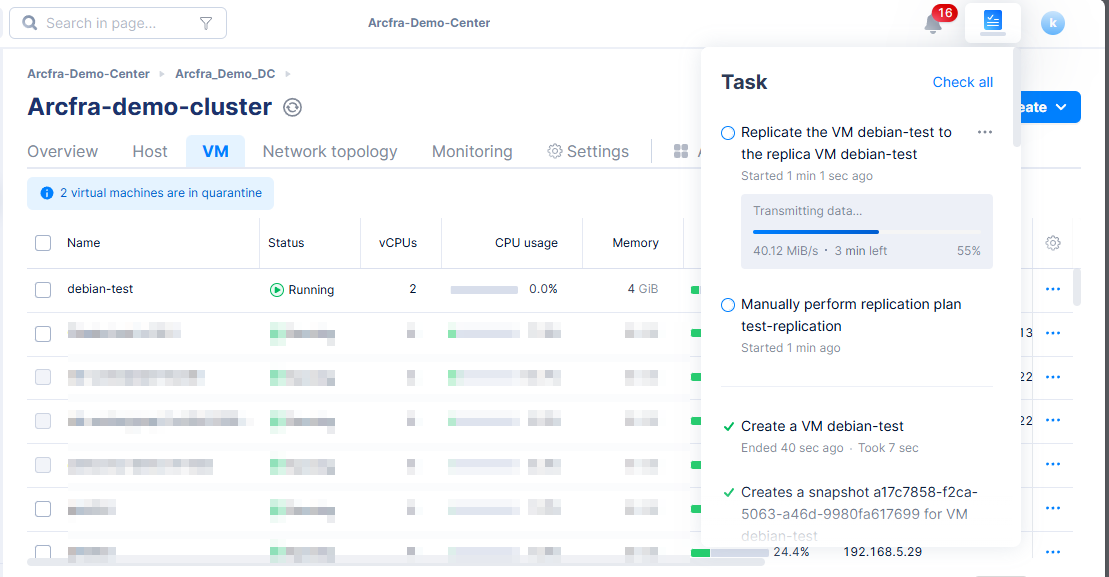This screenshot has height=577, width=1109.
Task: Click the refresh icon beside Arcfra-demo-cluster
Action: [292, 108]
